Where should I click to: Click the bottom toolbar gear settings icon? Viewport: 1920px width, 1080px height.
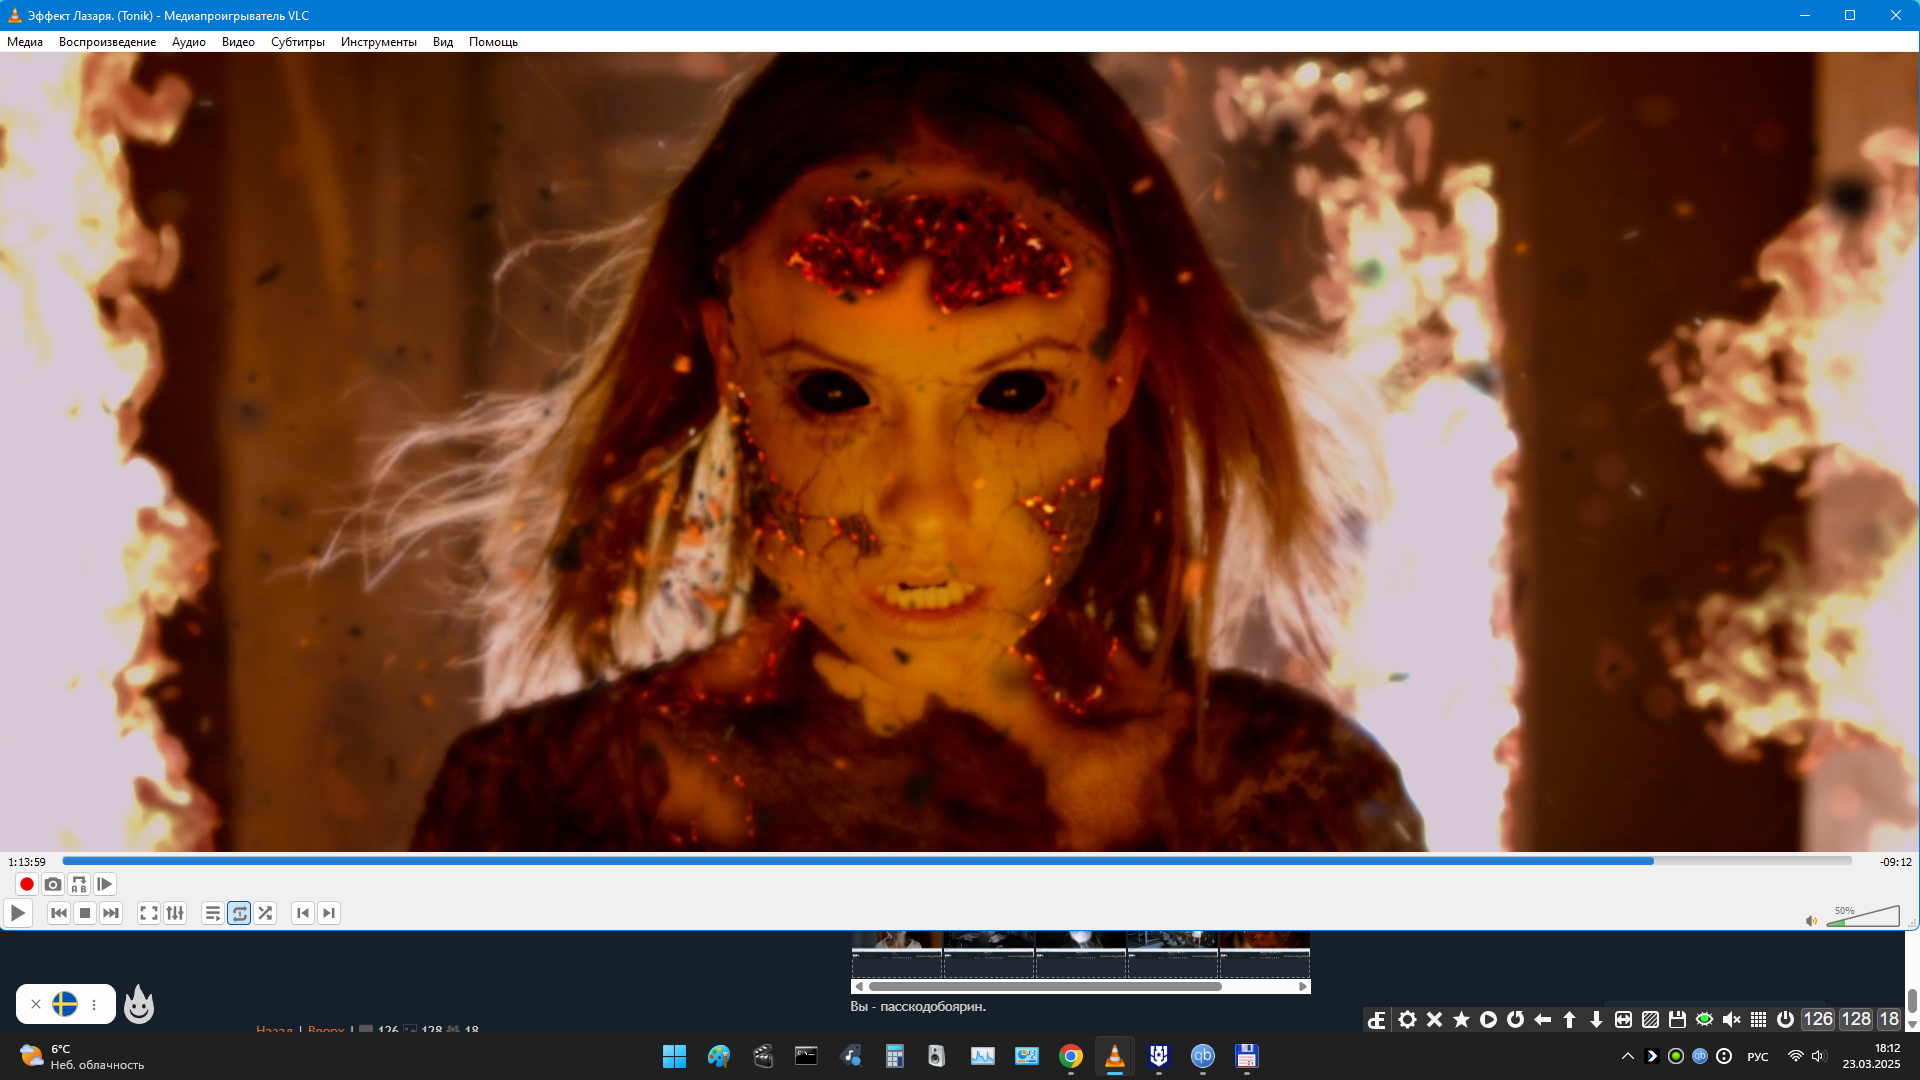[1407, 1019]
